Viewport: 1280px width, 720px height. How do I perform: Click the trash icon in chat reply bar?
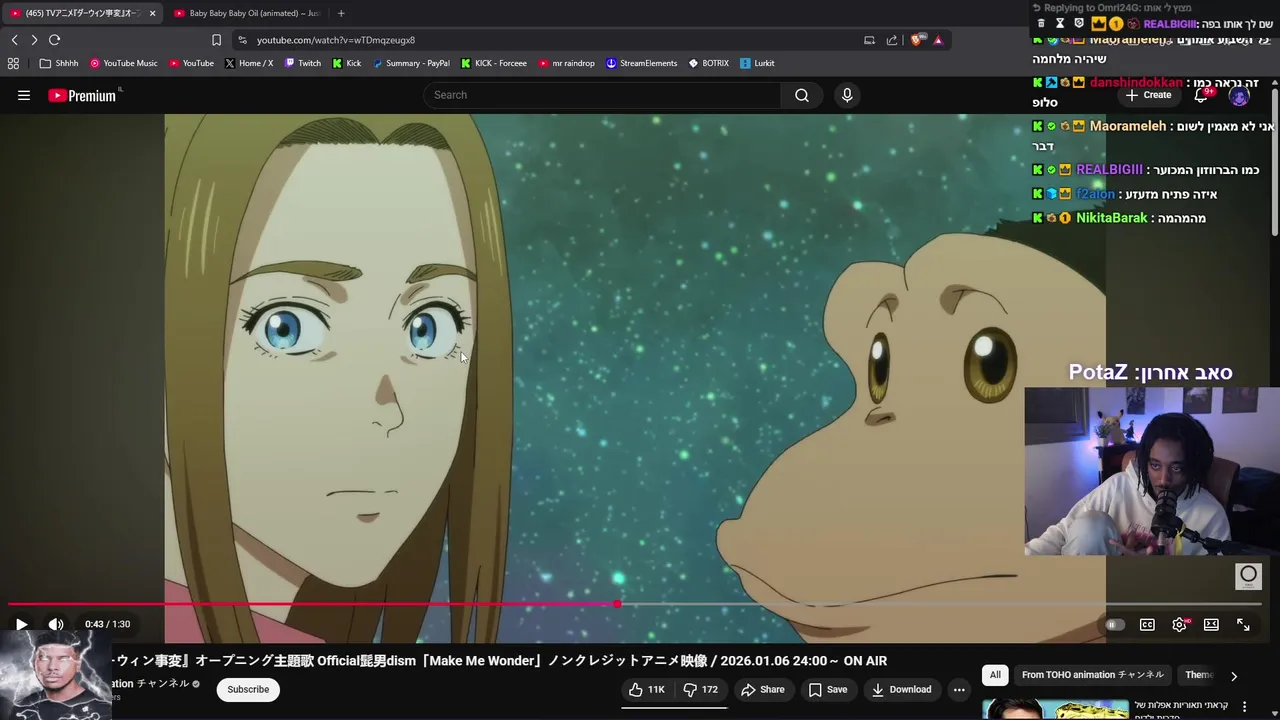click(x=1042, y=23)
